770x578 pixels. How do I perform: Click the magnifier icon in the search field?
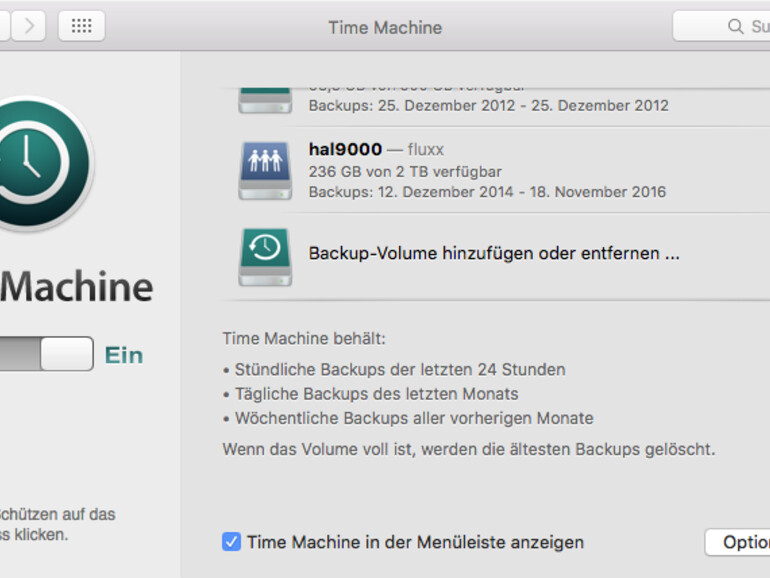pyautogui.click(x=735, y=26)
